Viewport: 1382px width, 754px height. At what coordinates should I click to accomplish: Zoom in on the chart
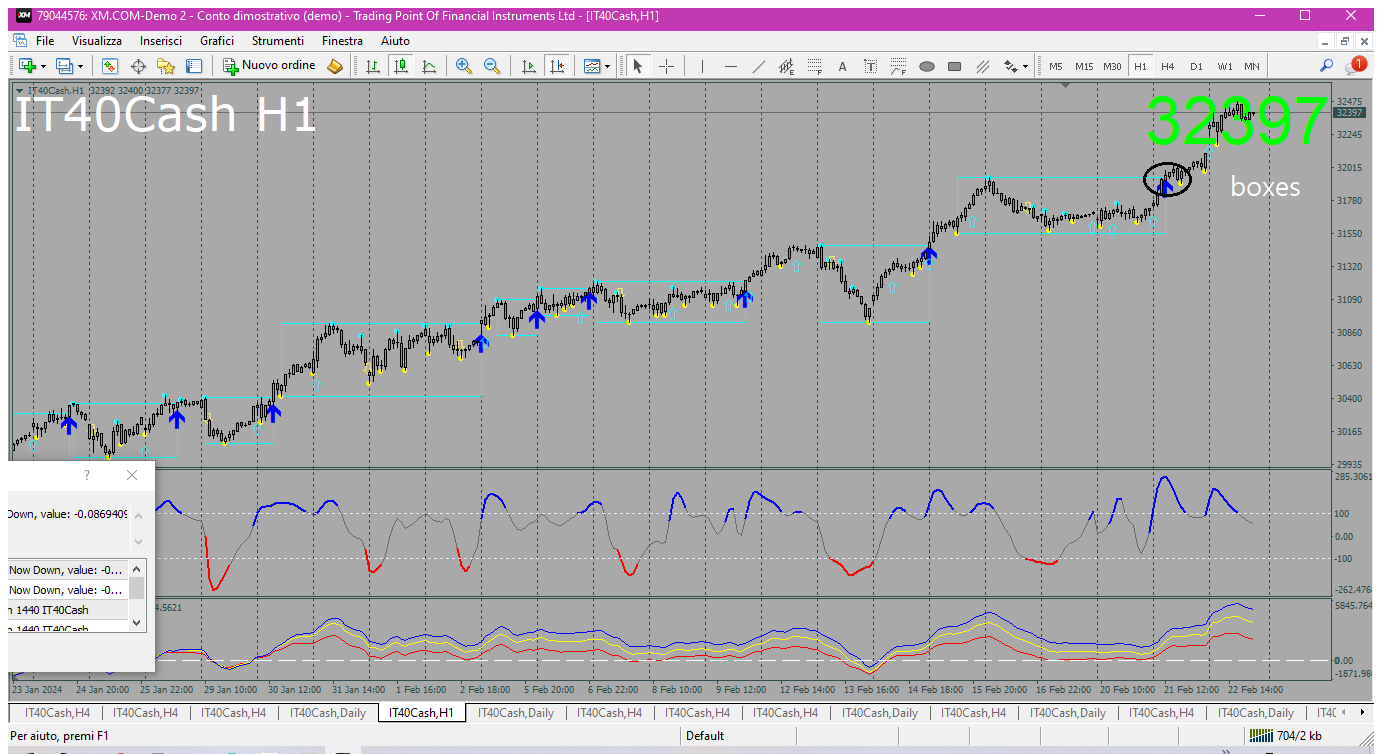pyautogui.click(x=463, y=66)
